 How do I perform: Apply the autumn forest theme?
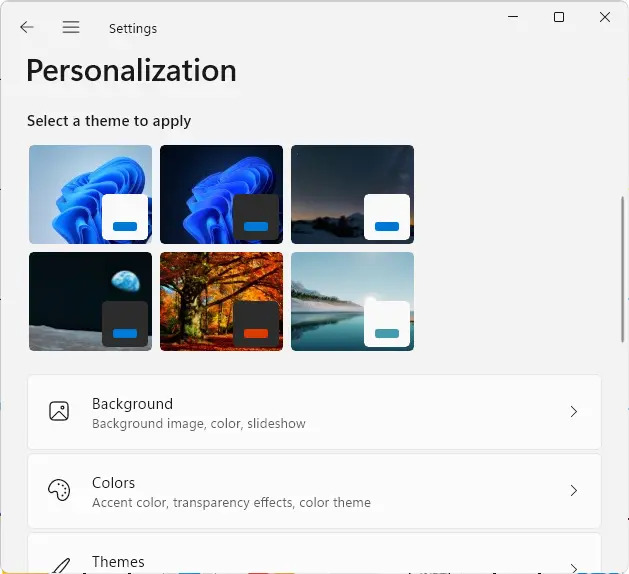[x=221, y=302]
